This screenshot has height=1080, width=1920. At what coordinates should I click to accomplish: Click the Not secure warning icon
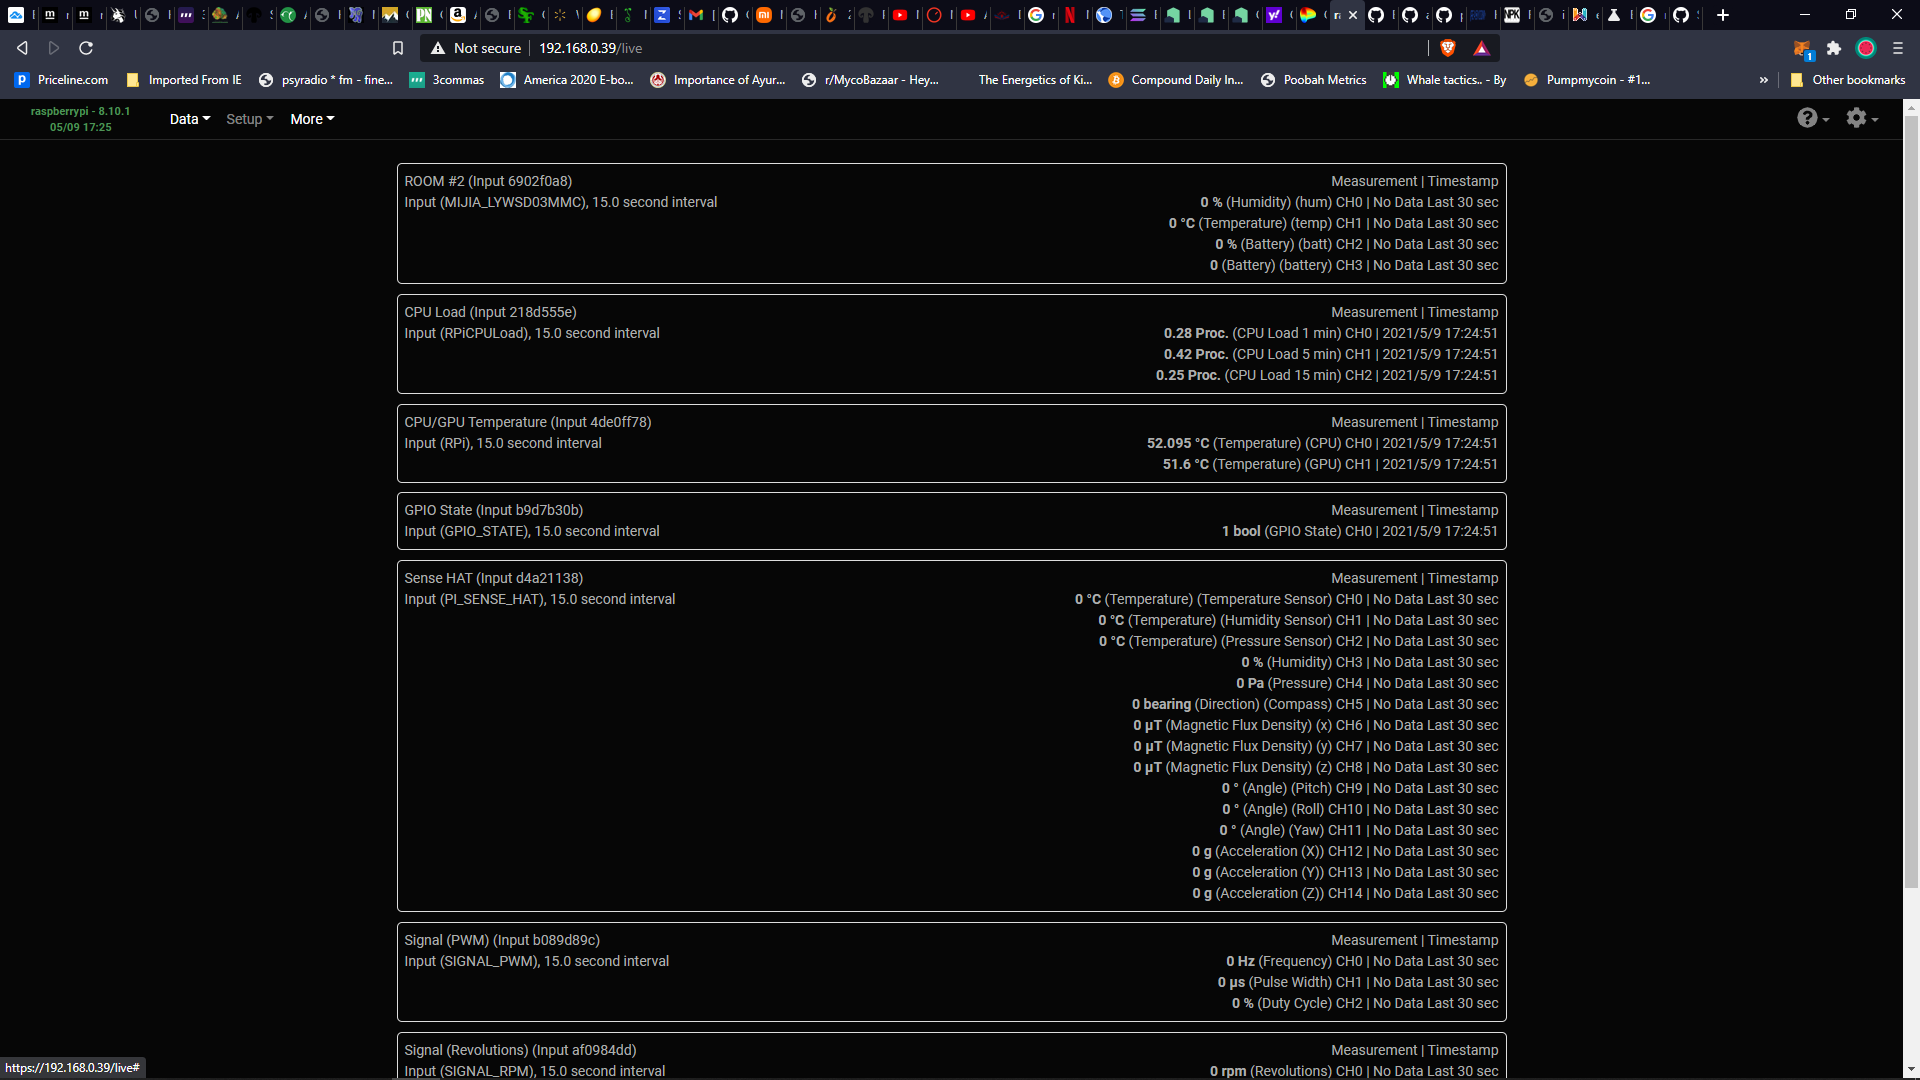coord(438,48)
